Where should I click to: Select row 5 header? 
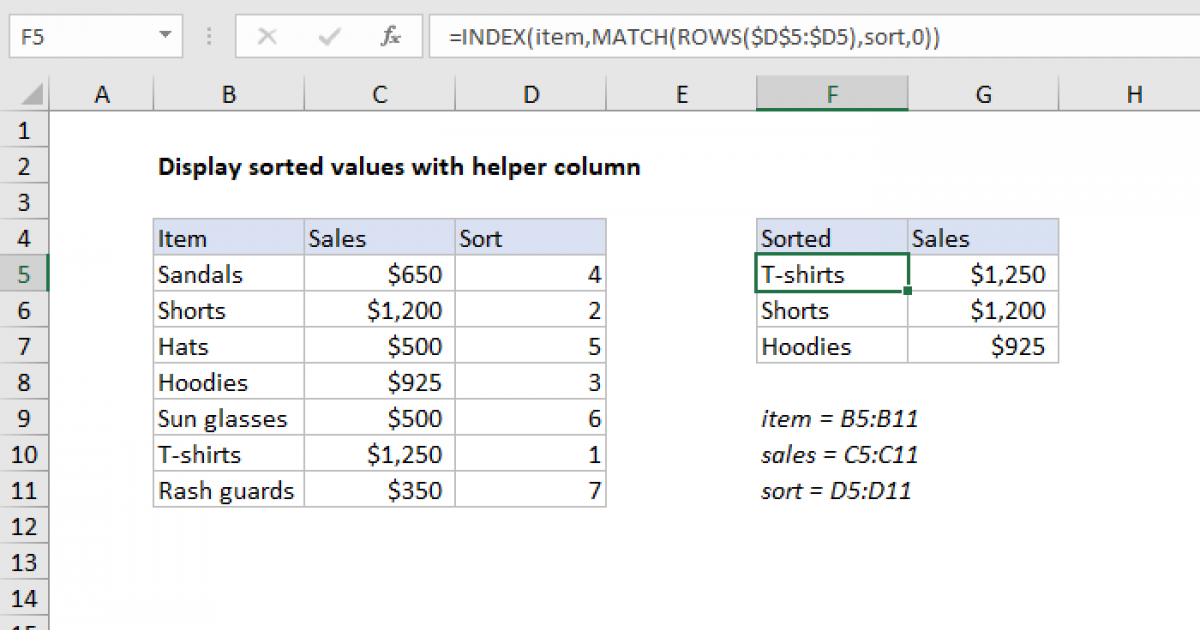coord(25,274)
